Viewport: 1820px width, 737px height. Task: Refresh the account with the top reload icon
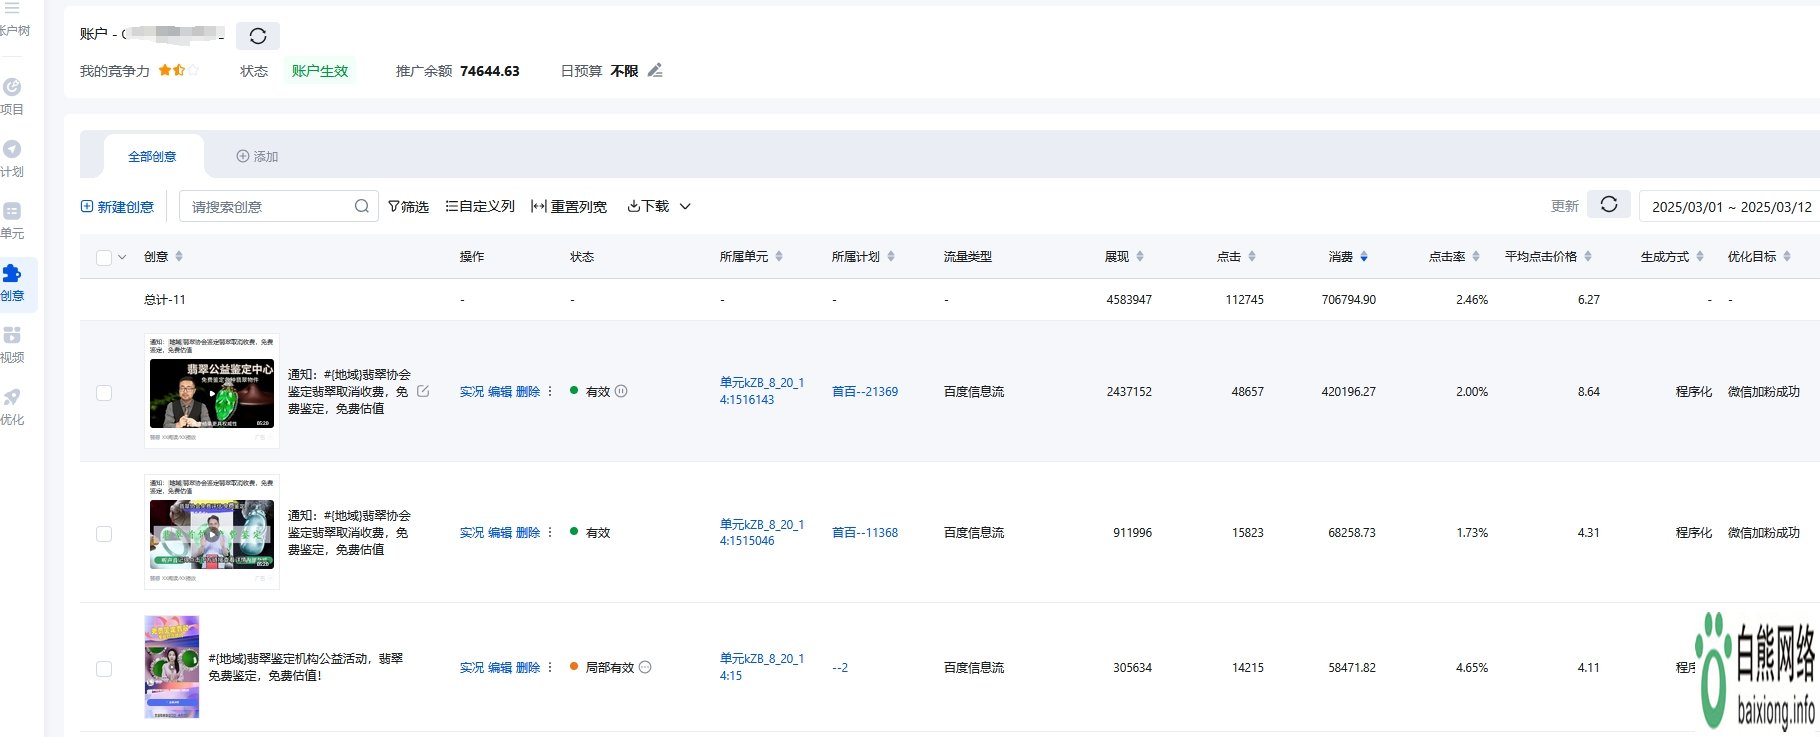point(258,36)
